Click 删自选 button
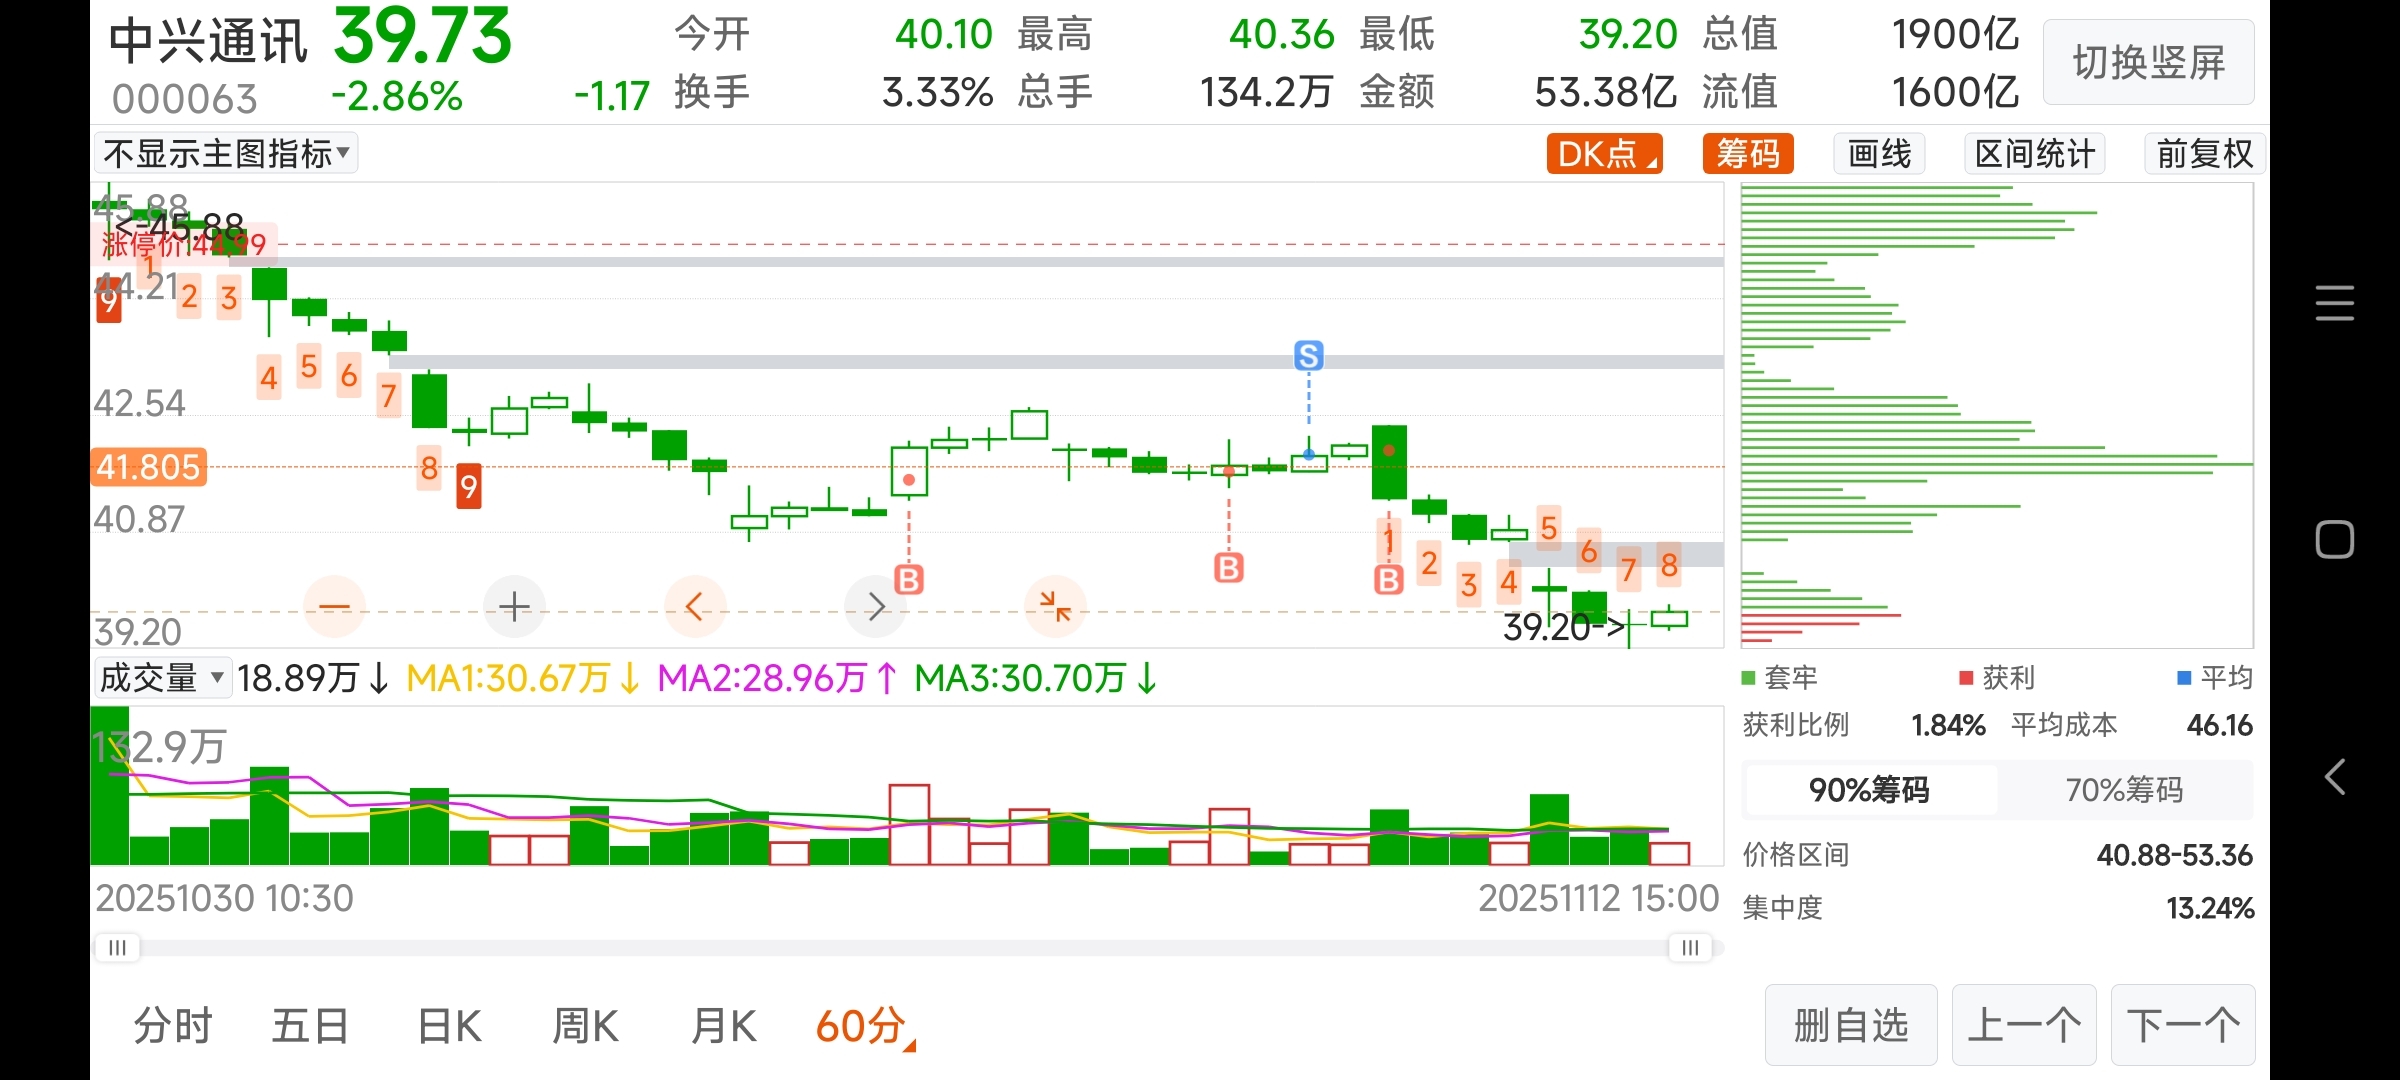Image resolution: width=2400 pixels, height=1080 pixels. (x=1850, y=1026)
